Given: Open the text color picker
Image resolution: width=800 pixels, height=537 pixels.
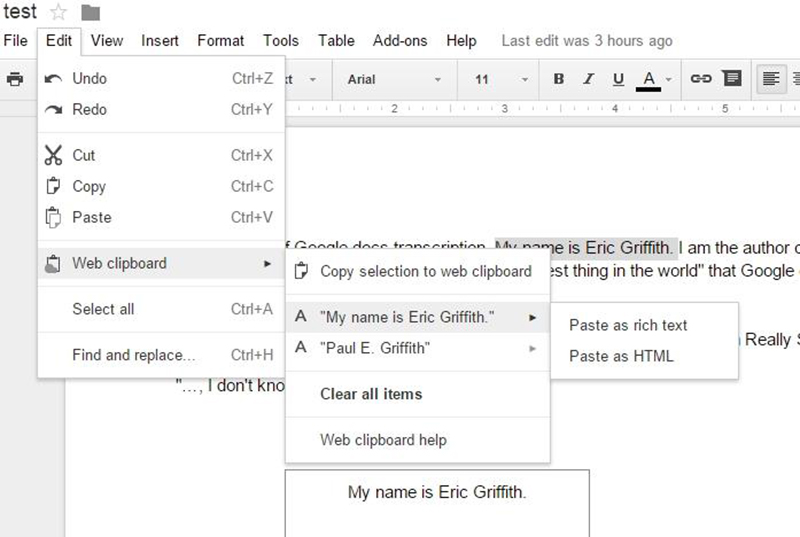Looking at the screenshot, I should click(654, 79).
